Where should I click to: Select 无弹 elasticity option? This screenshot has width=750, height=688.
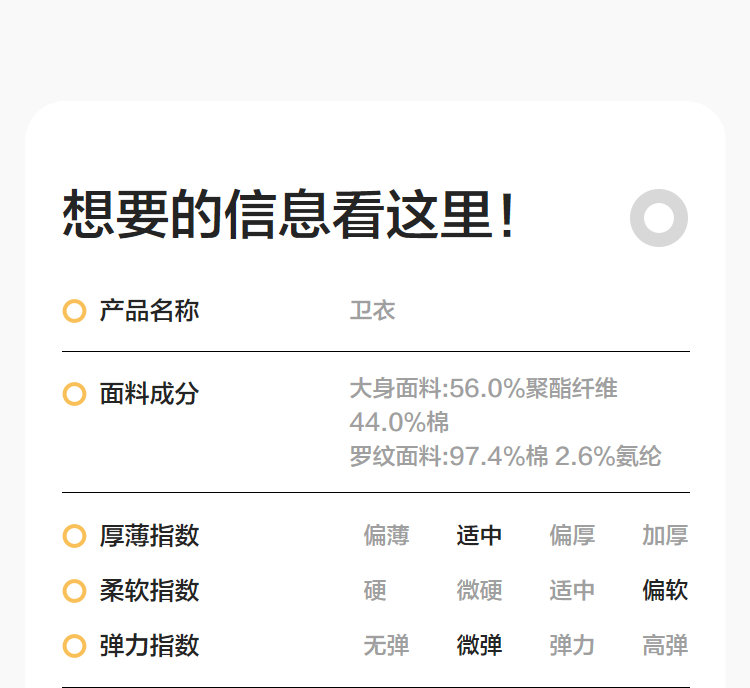(386, 646)
